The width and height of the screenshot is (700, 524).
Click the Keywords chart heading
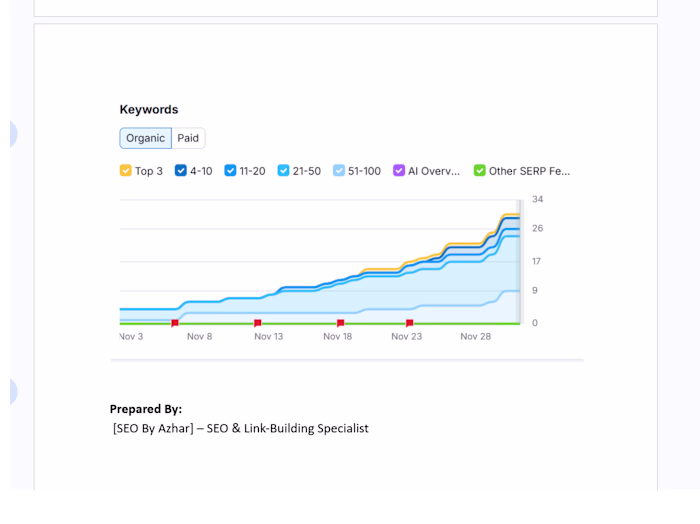pos(149,110)
